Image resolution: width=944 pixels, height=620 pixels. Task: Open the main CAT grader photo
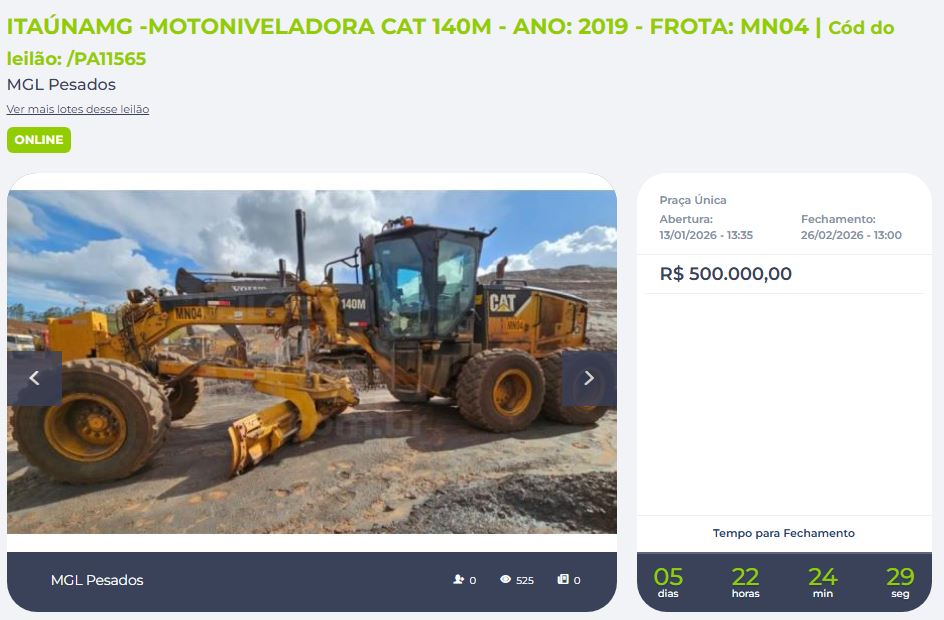312,362
